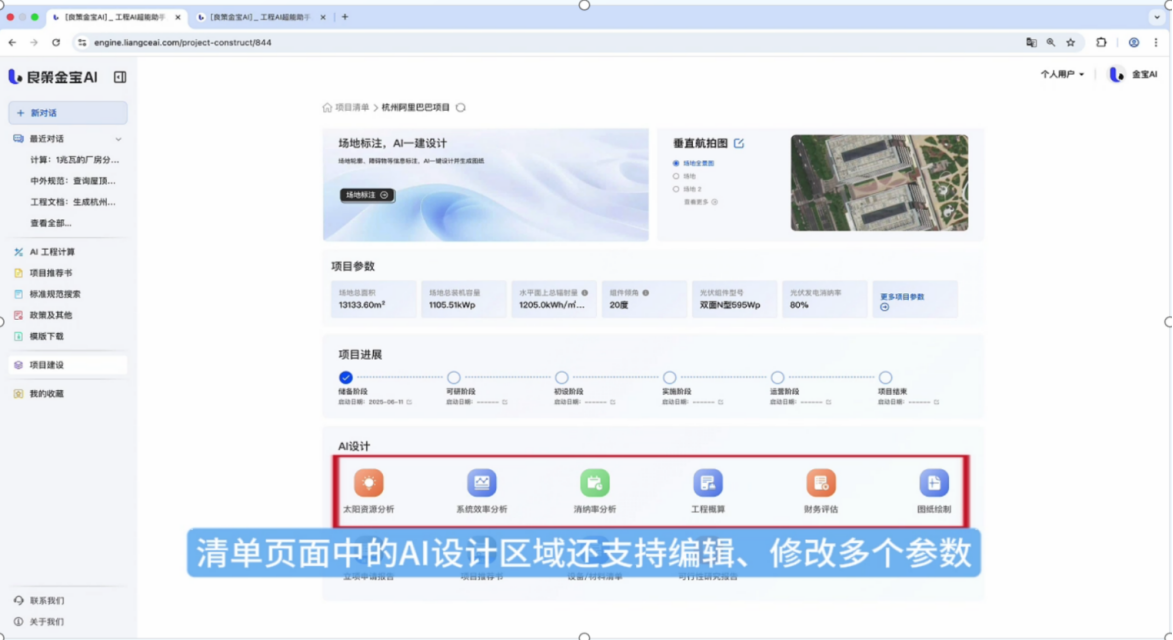
Task: Open 图纸绘制 drawing creation icon
Action: click(x=934, y=483)
